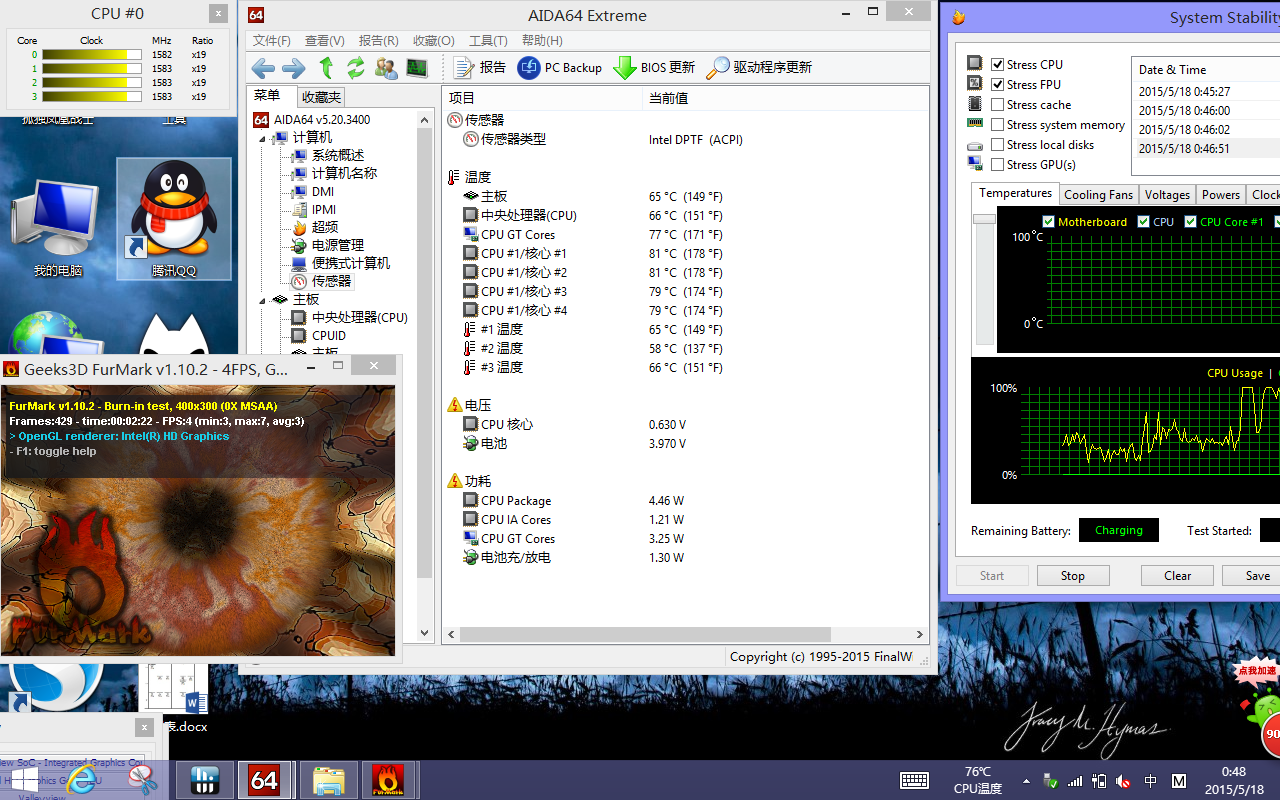Open the 帮助(H) menu
1280x800 pixels.
pos(542,41)
